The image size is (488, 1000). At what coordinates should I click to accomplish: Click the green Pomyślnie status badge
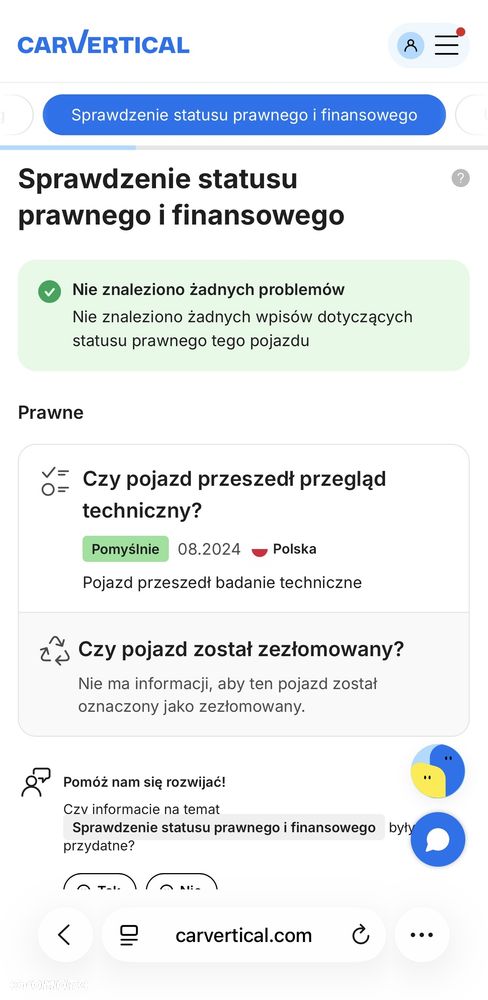(126, 549)
